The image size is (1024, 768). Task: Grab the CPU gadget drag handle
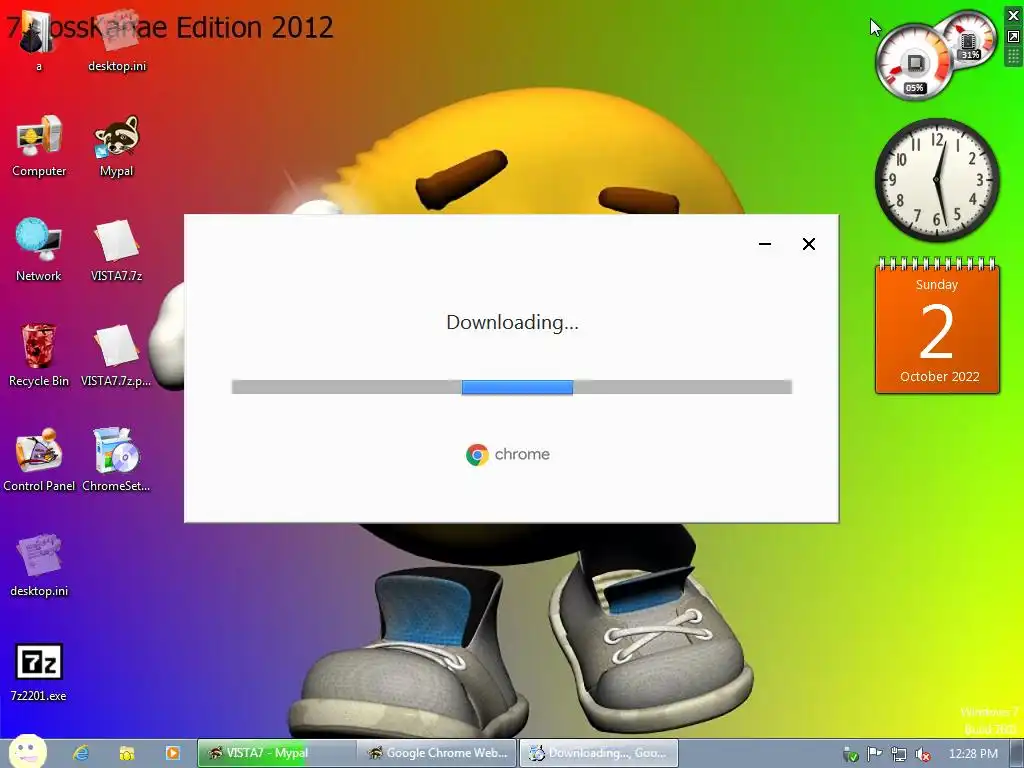(1014, 57)
